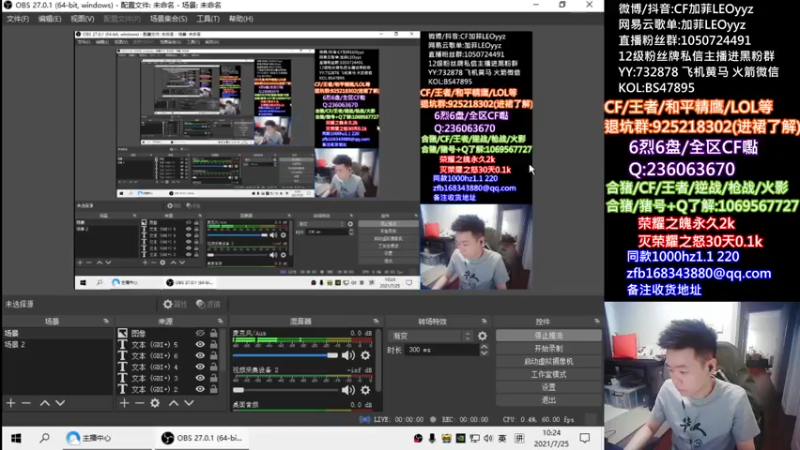
Task: Hide 文本 (GDI+) 4 source via eye icon
Action: tap(200, 367)
